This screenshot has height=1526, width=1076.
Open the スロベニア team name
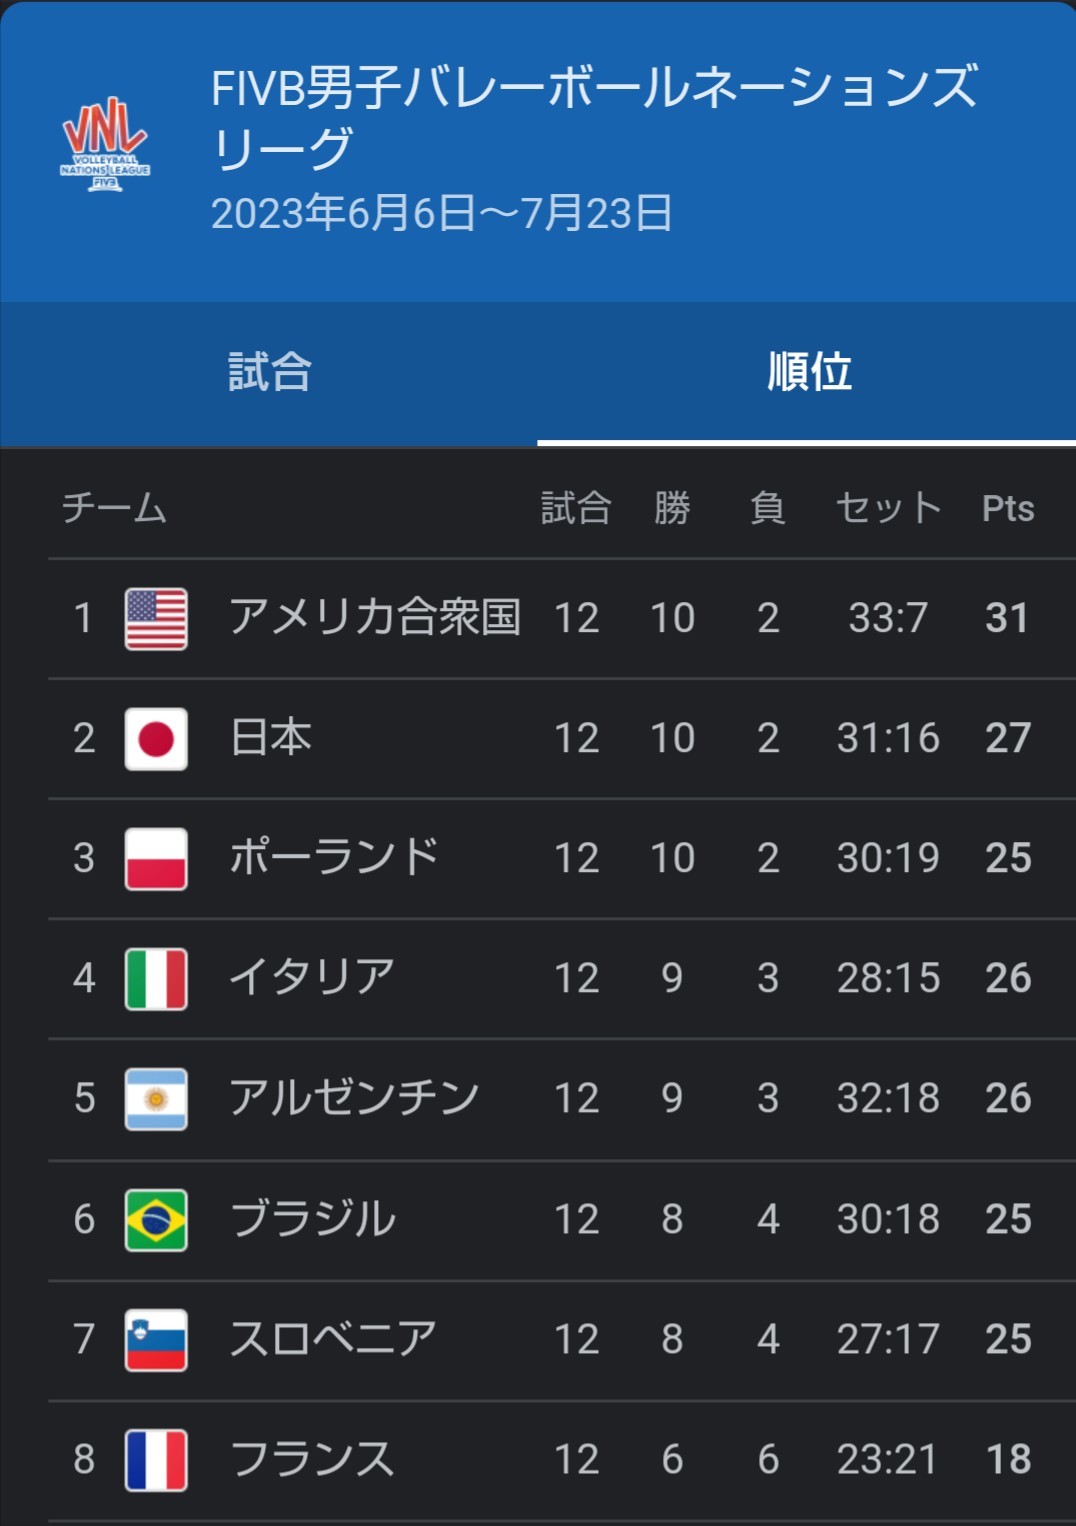click(333, 1338)
